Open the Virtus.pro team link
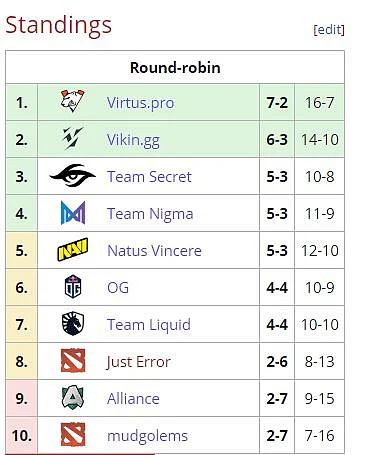 (140, 103)
